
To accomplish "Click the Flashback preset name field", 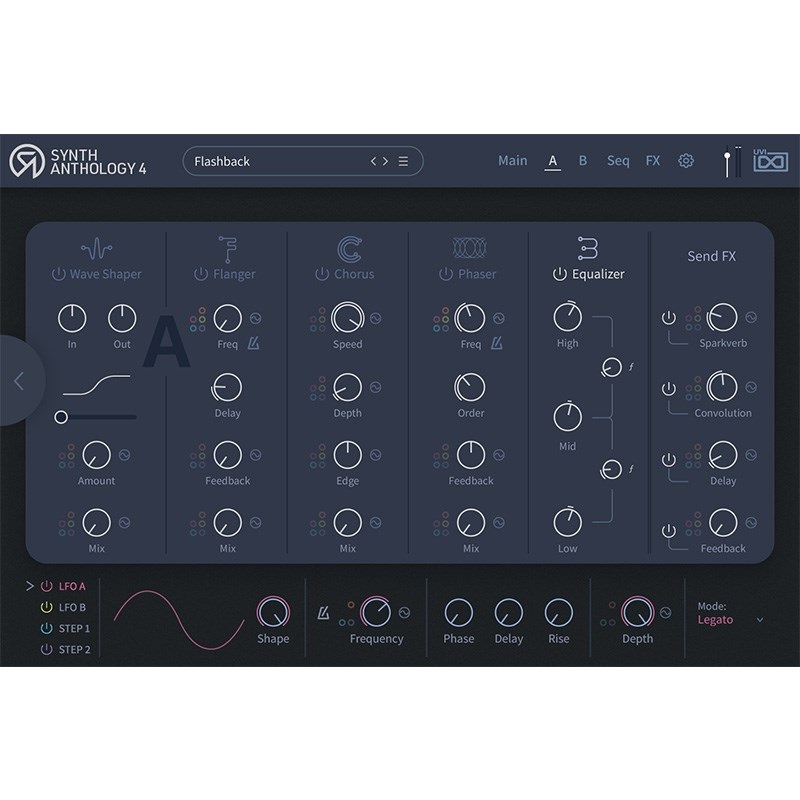I will coord(303,161).
